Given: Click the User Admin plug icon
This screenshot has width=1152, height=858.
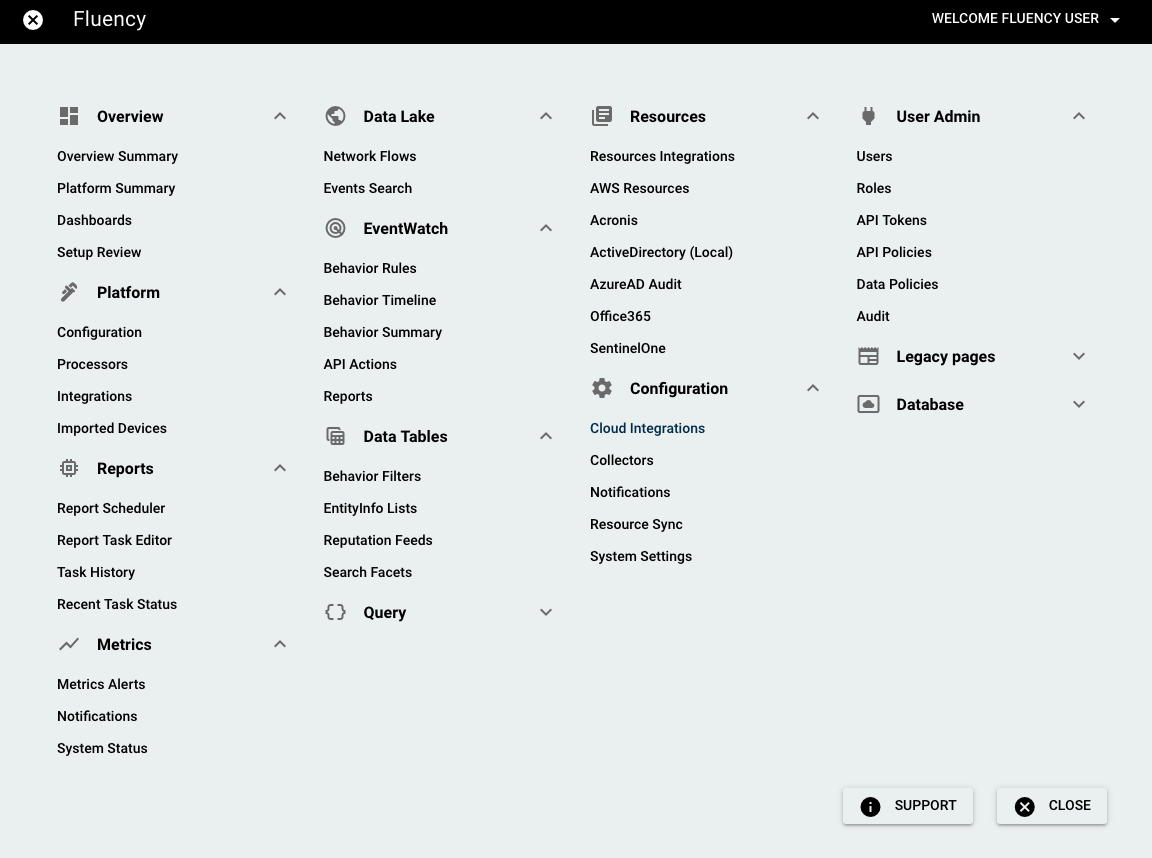Looking at the screenshot, I should 868,116.
